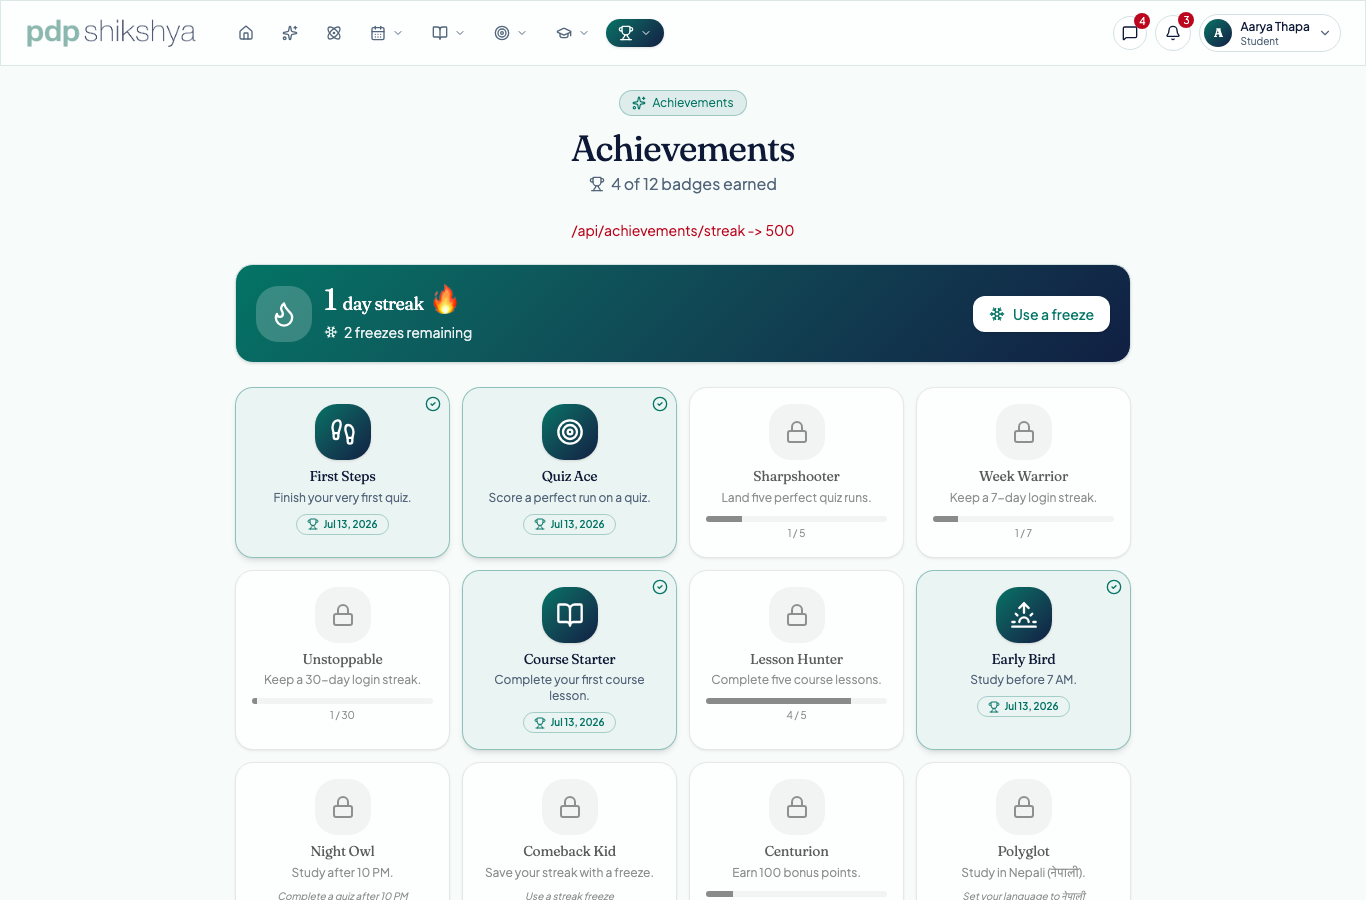
Task: Click the Course Starter book badge icon
Action: click(570, 615)
